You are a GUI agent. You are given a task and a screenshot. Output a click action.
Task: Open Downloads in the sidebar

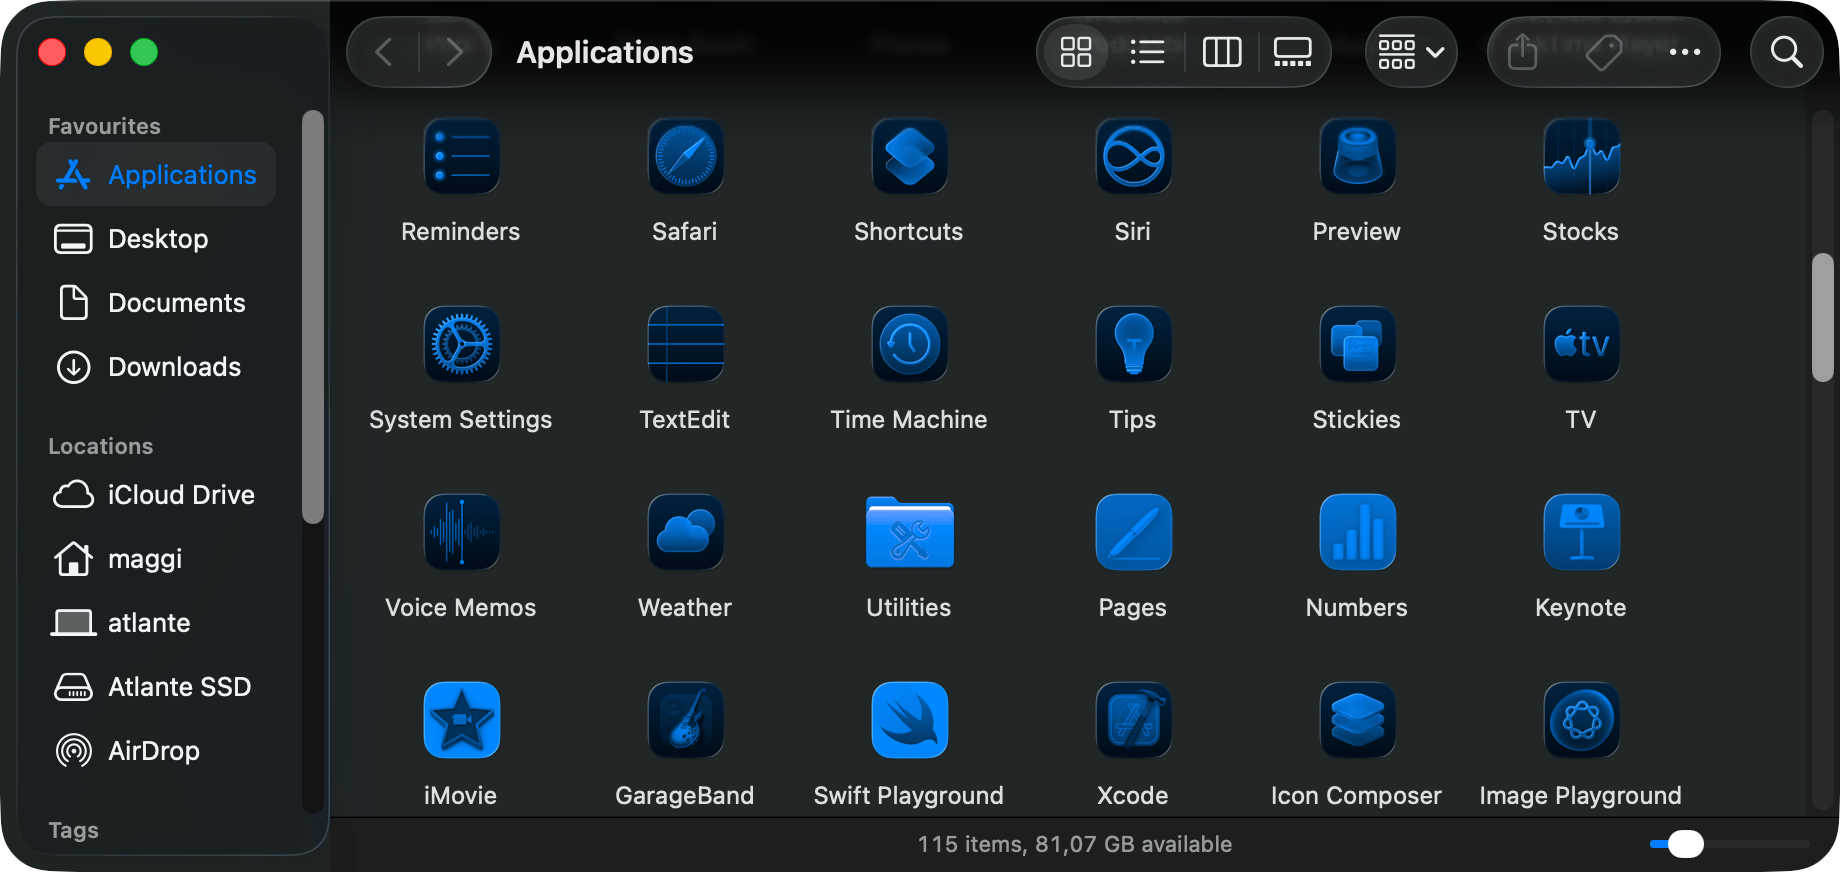pos(156,367)
